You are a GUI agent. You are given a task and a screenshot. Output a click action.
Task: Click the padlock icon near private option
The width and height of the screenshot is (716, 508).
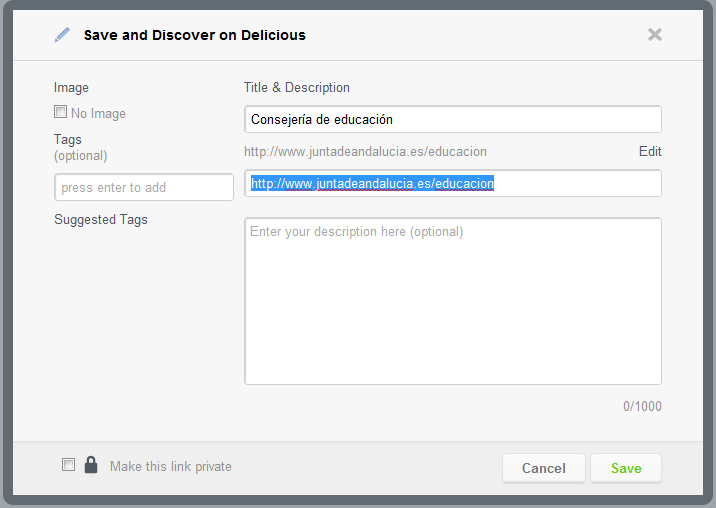(91, 465)
